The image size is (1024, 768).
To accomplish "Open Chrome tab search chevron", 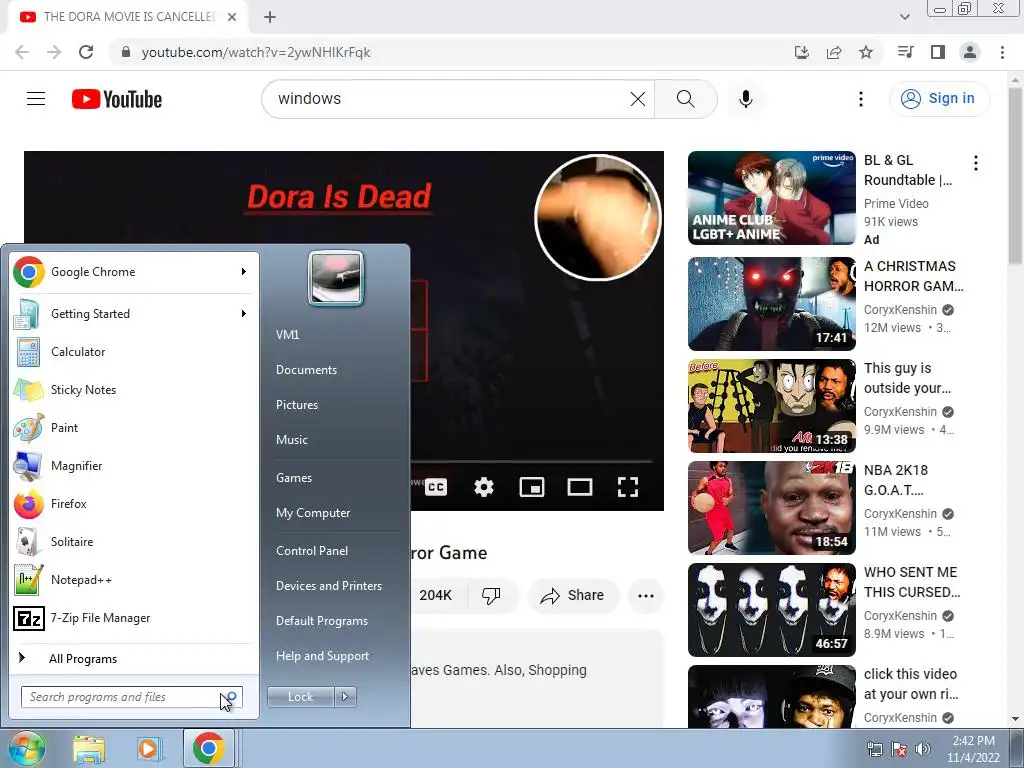I will 904,16.
